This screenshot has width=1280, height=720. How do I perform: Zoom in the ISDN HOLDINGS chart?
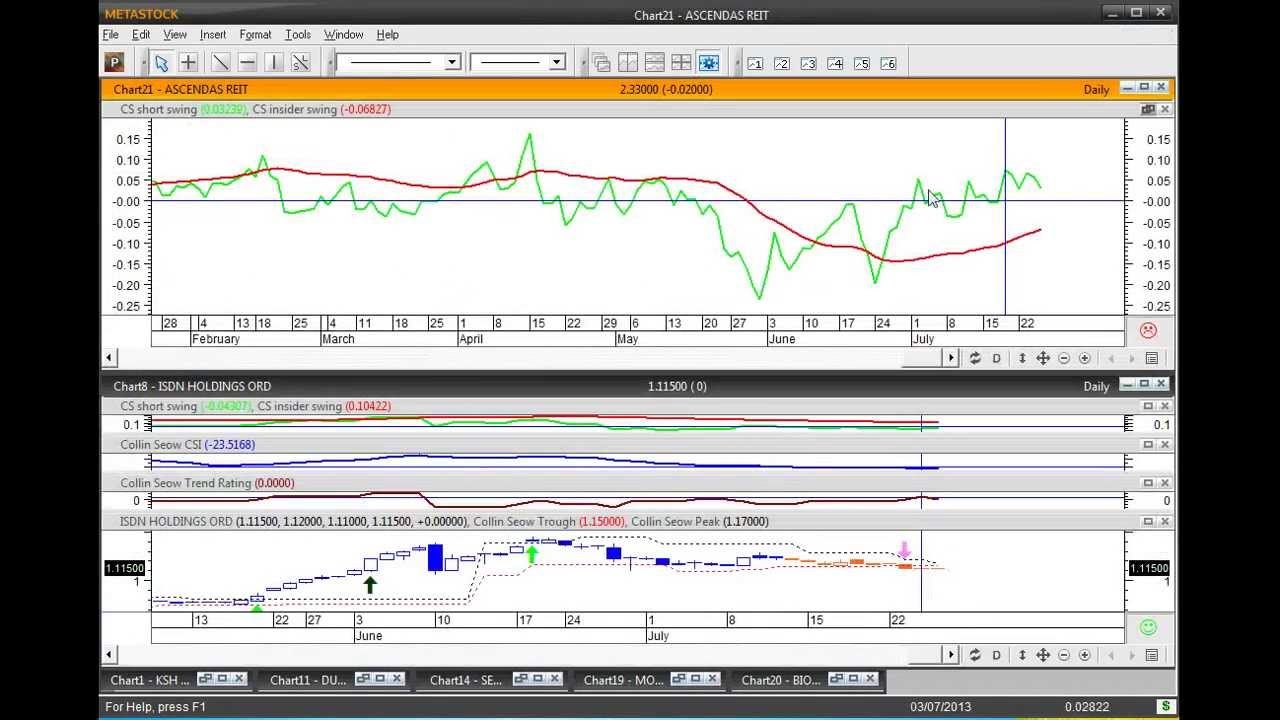[1084, 655]
